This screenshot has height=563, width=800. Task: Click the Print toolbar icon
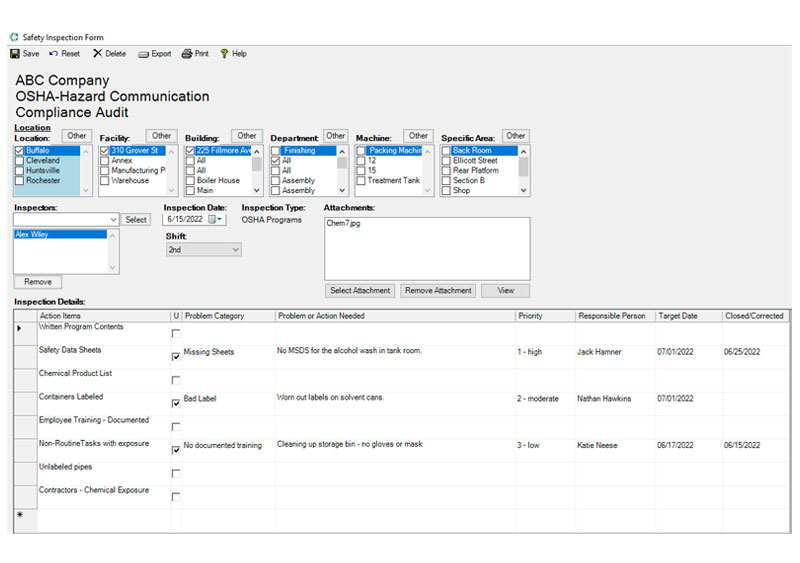pyautogui.click(x=187, y=54)
